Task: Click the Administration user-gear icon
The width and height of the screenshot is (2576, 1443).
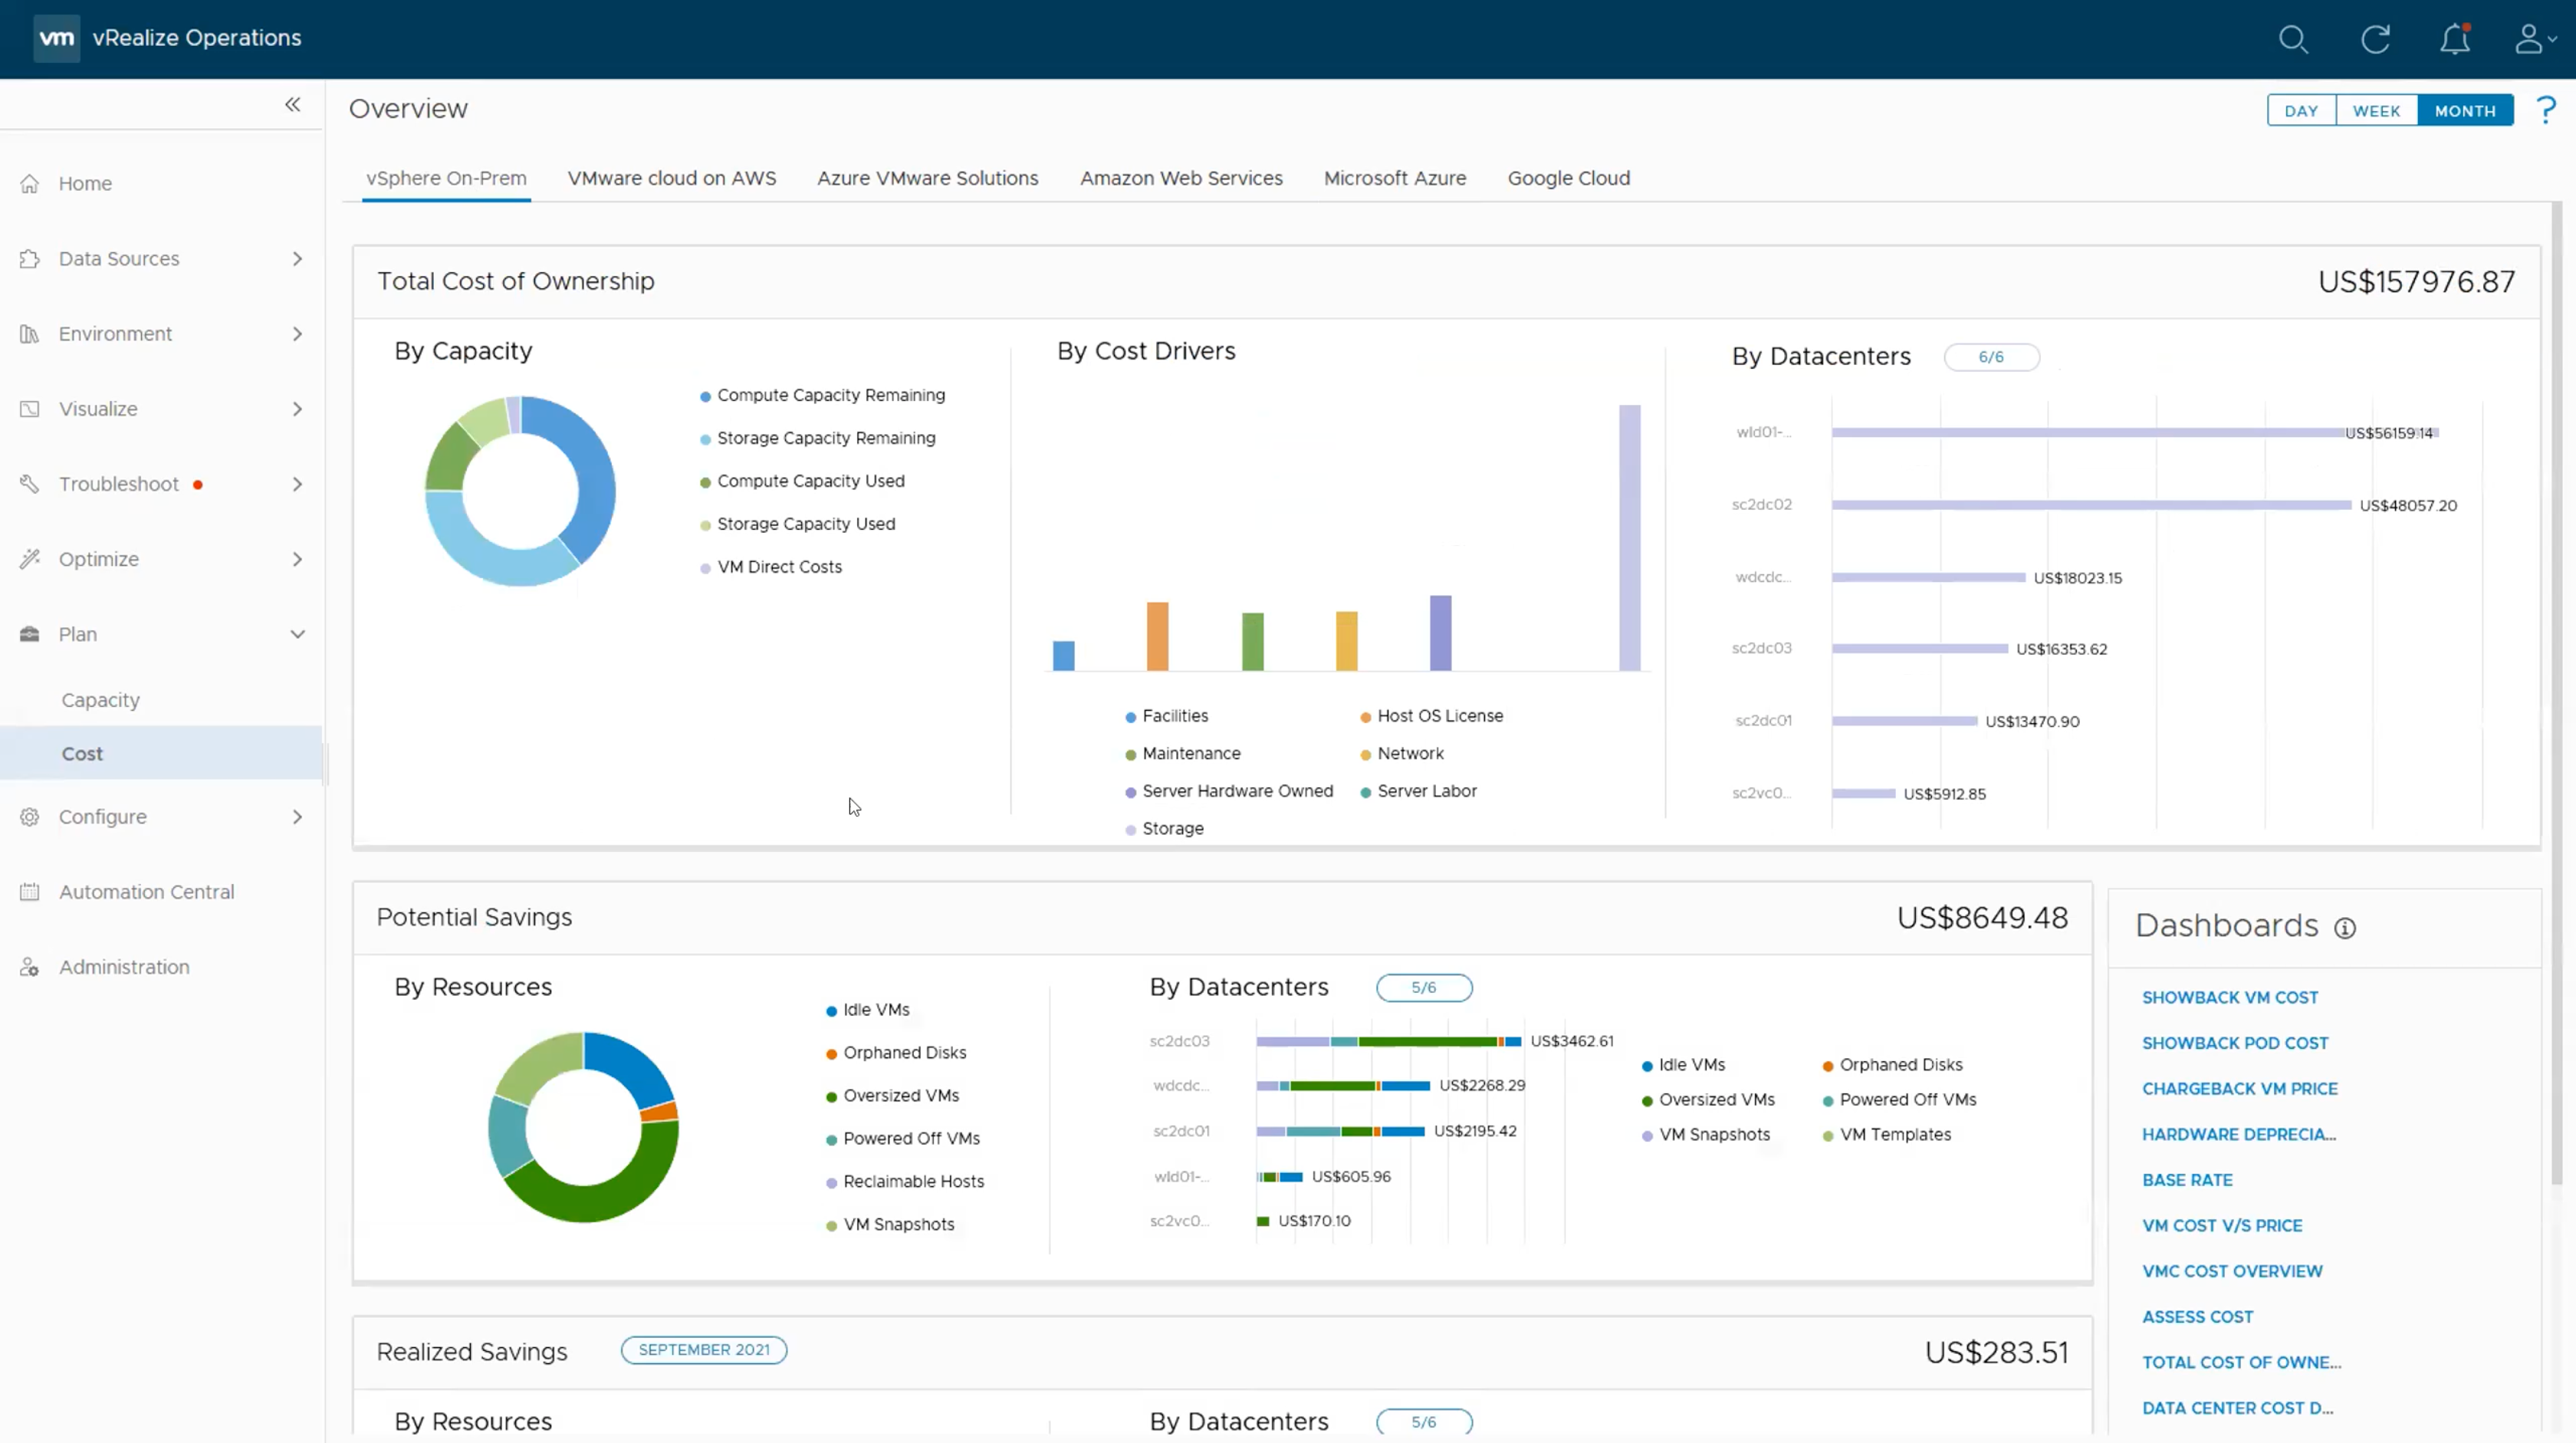Action: 30,967
